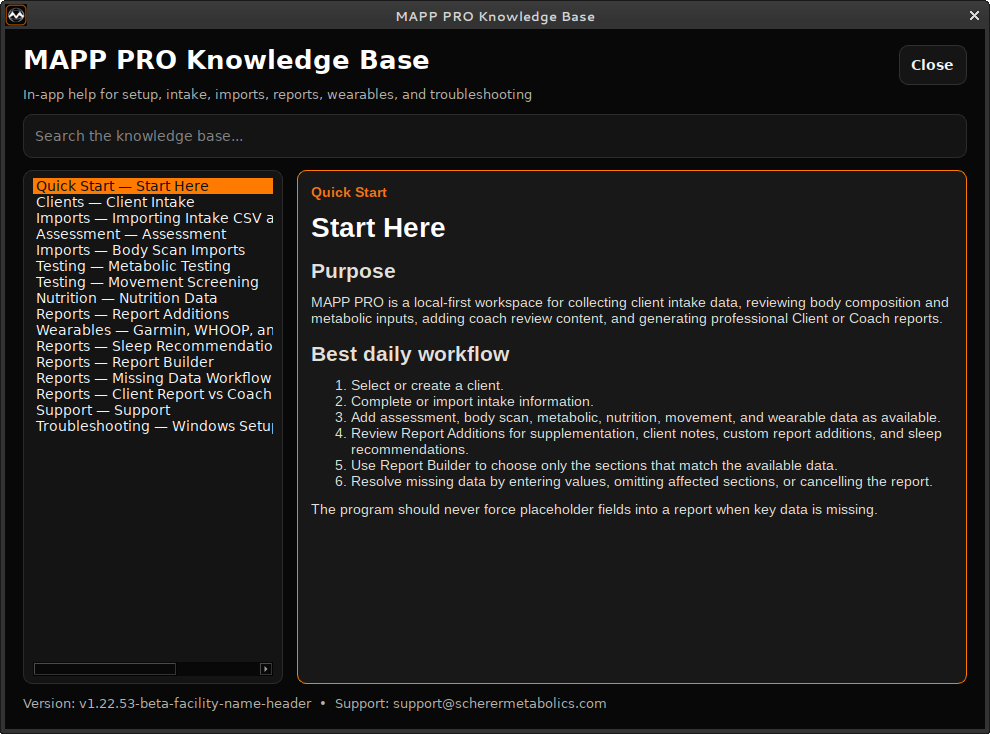This screenshot has height=734, width=990.
Task: Open Clients — Client Intake topic
Action: pyautogui.click(x=153, y=202)
